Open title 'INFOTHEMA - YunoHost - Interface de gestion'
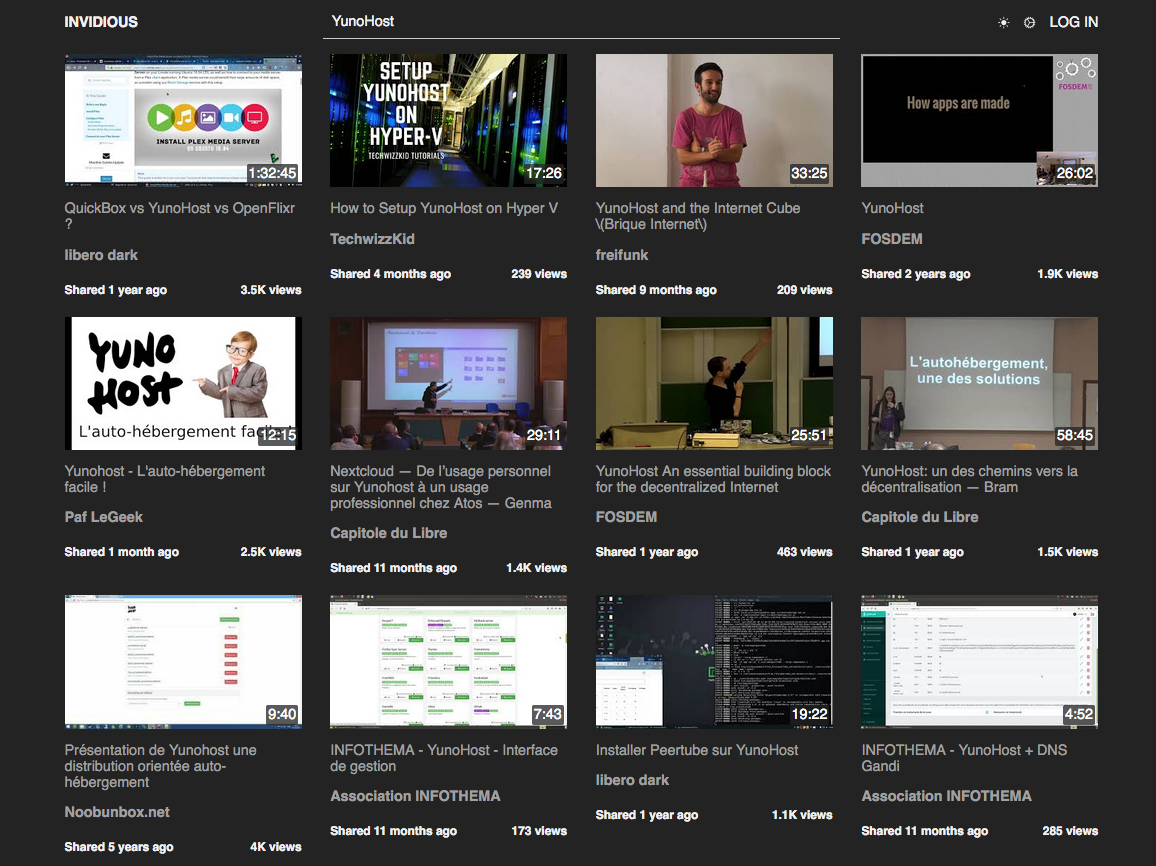 coord(444,758)
